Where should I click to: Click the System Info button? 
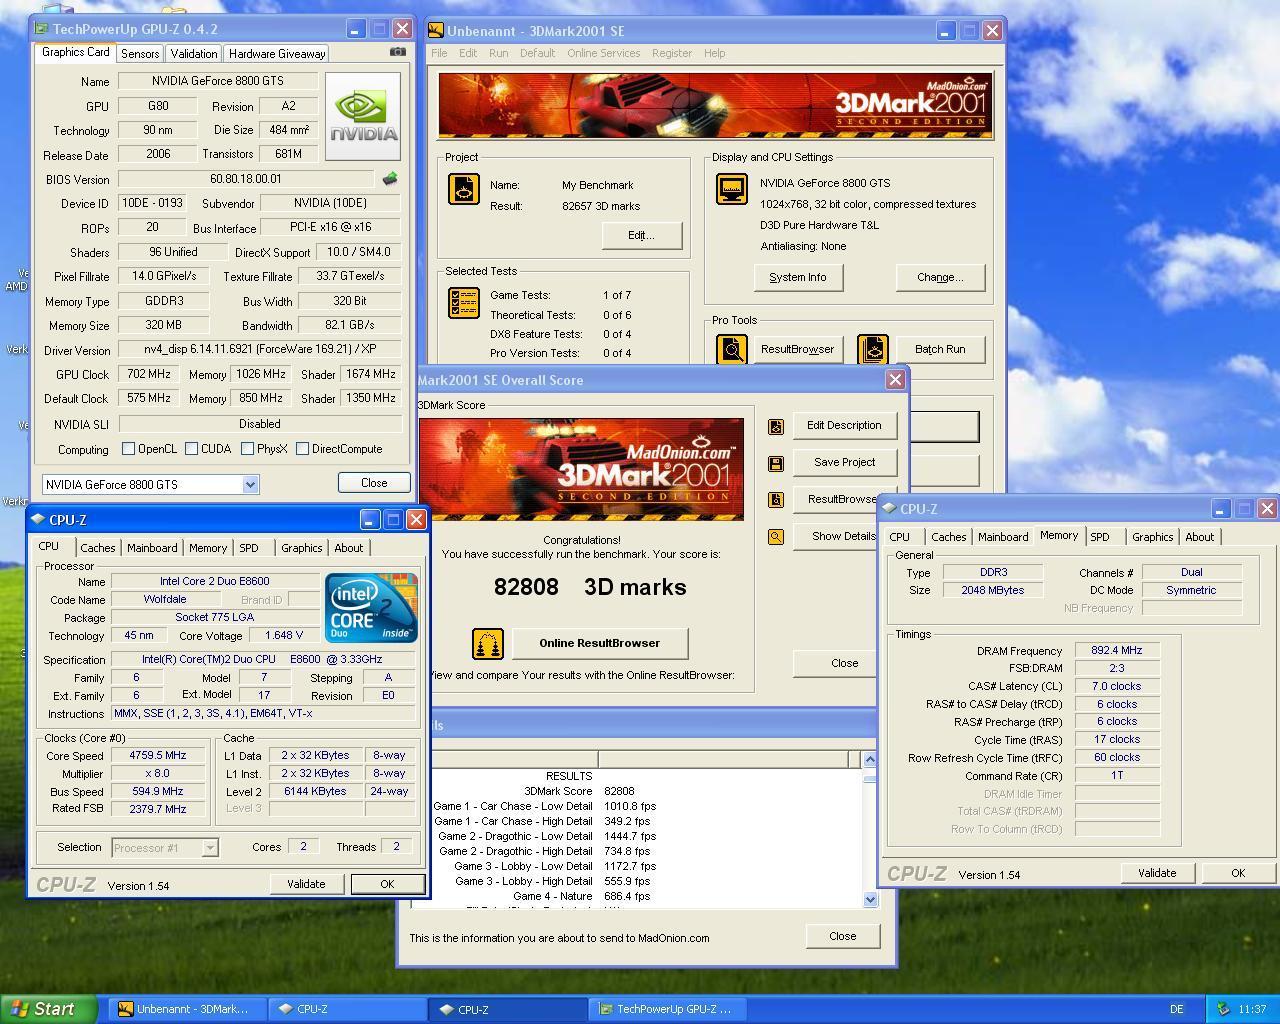pos(798,277)
